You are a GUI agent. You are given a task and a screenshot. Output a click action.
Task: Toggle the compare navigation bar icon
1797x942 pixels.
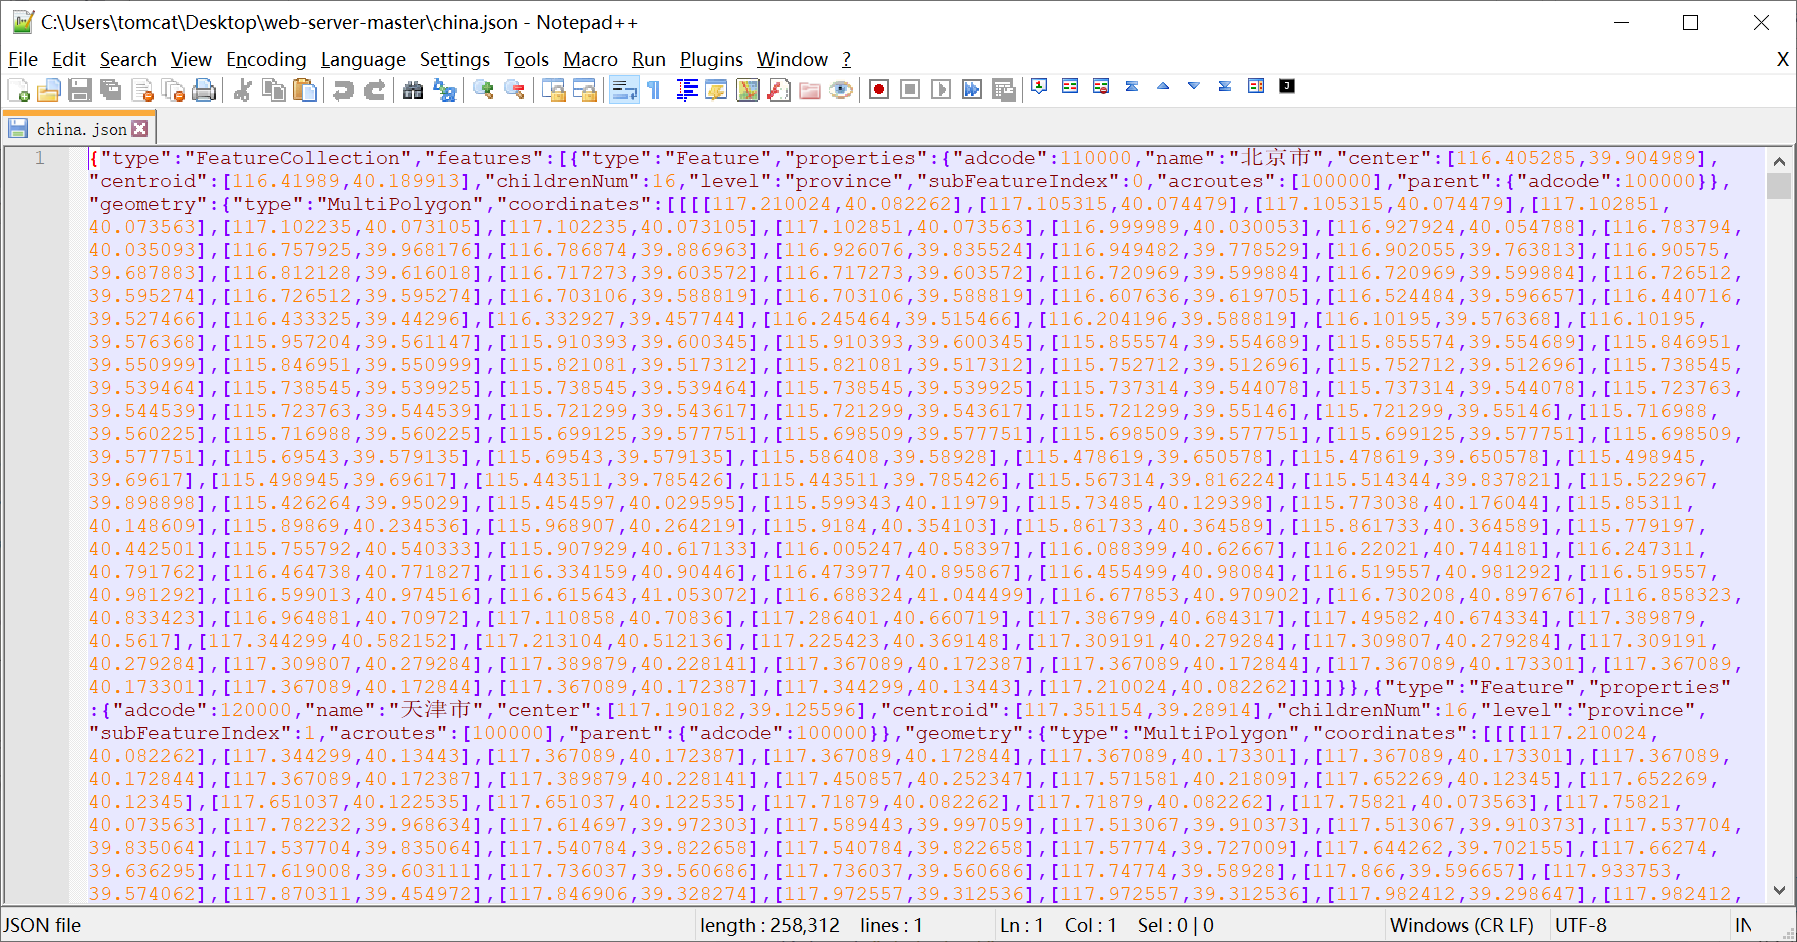1256,86
